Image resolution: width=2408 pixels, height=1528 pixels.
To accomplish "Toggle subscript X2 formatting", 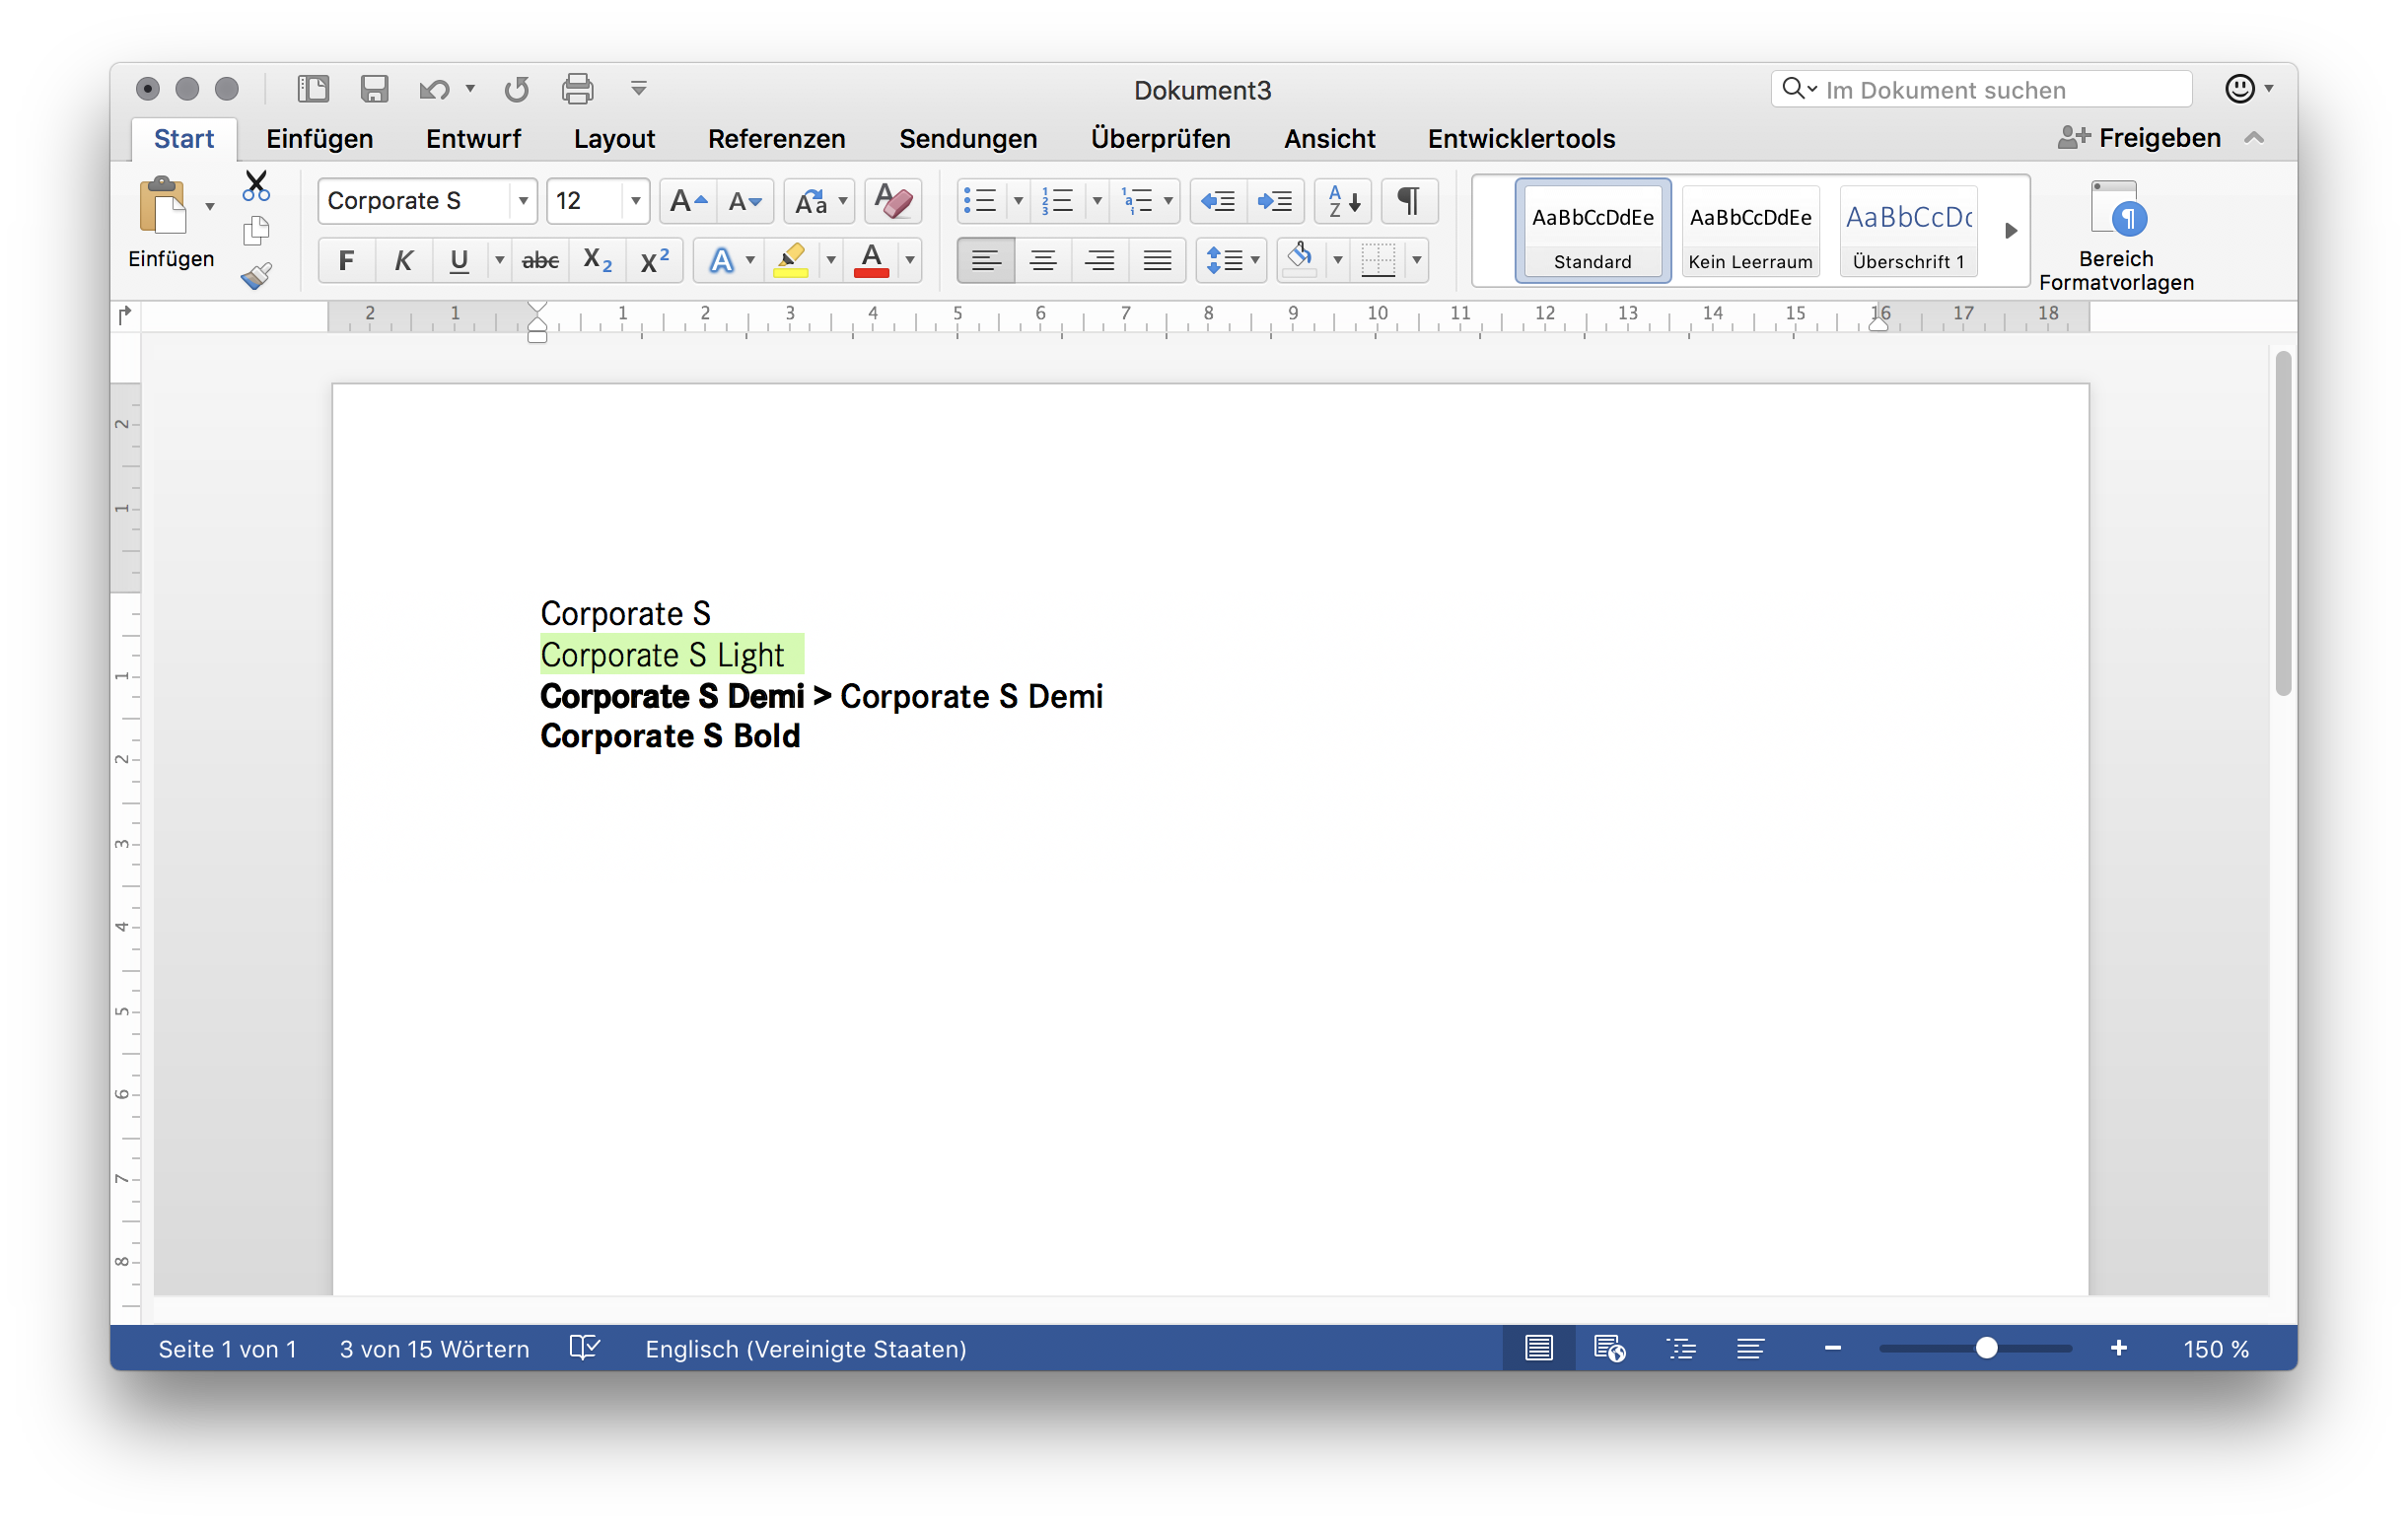I will (x=597, y=261).
